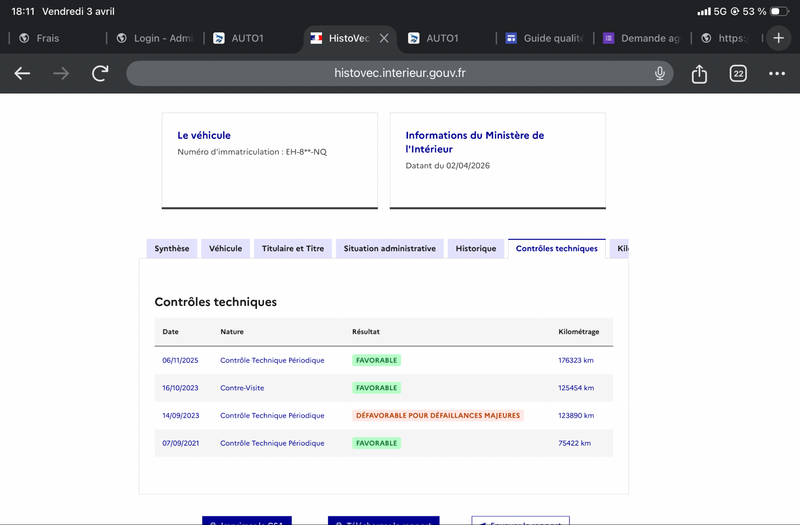Screen dimensions: 800x525
Task: Click the 75422 km mileage value
Action: point(574,443)
